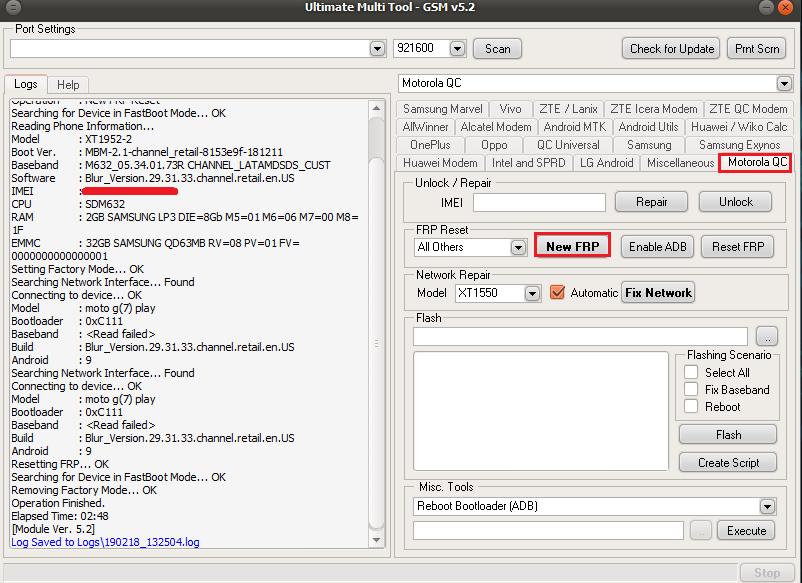This screenshot has width=802, height=583.
Task: Open the ZTE Icera Modem tab
Action: click(654, 109)
